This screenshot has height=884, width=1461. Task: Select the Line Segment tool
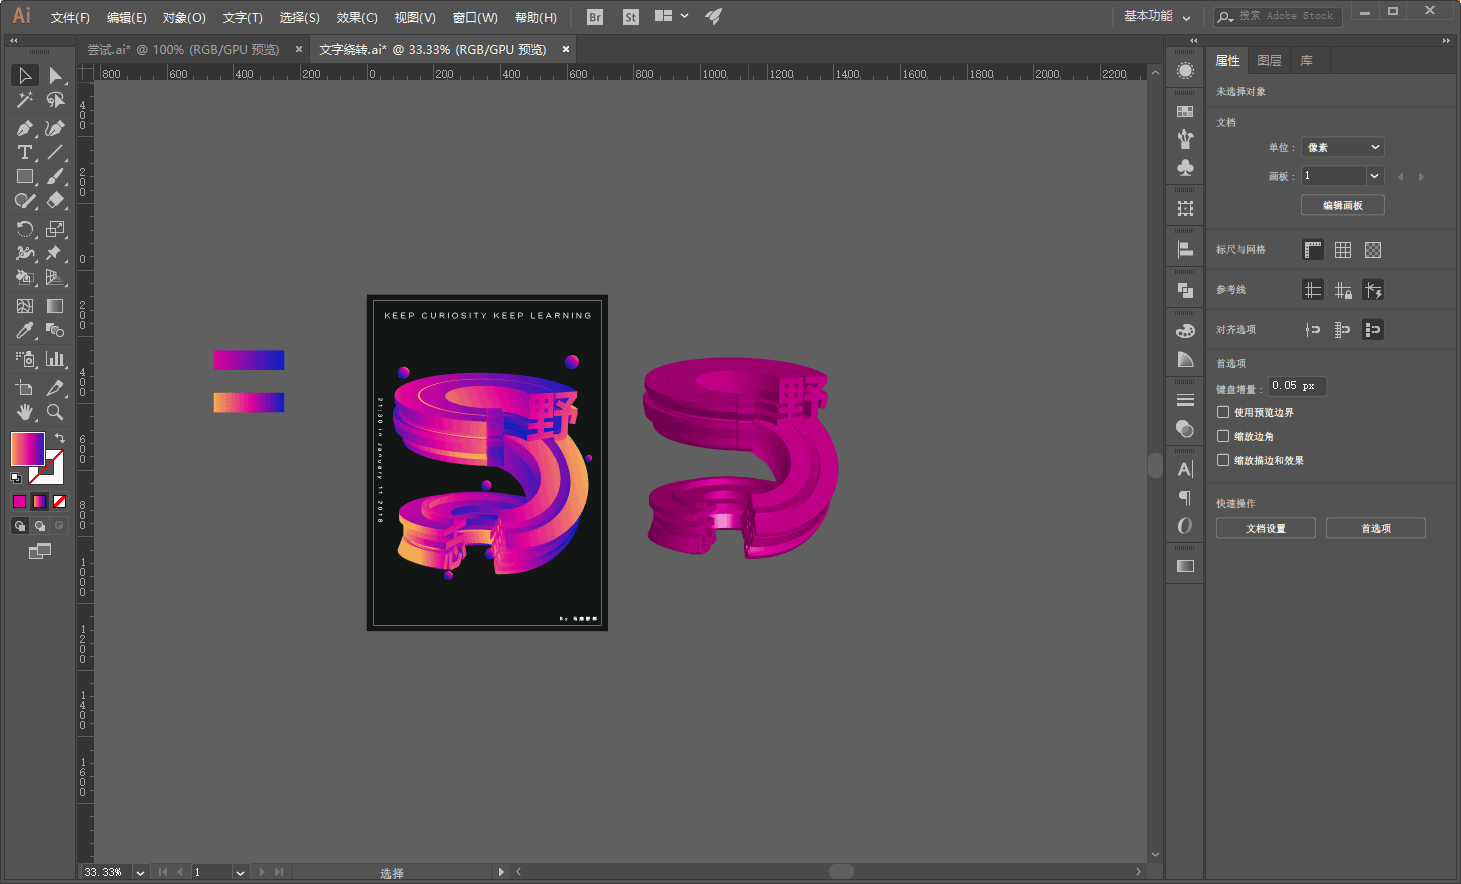tap(55, 152)
